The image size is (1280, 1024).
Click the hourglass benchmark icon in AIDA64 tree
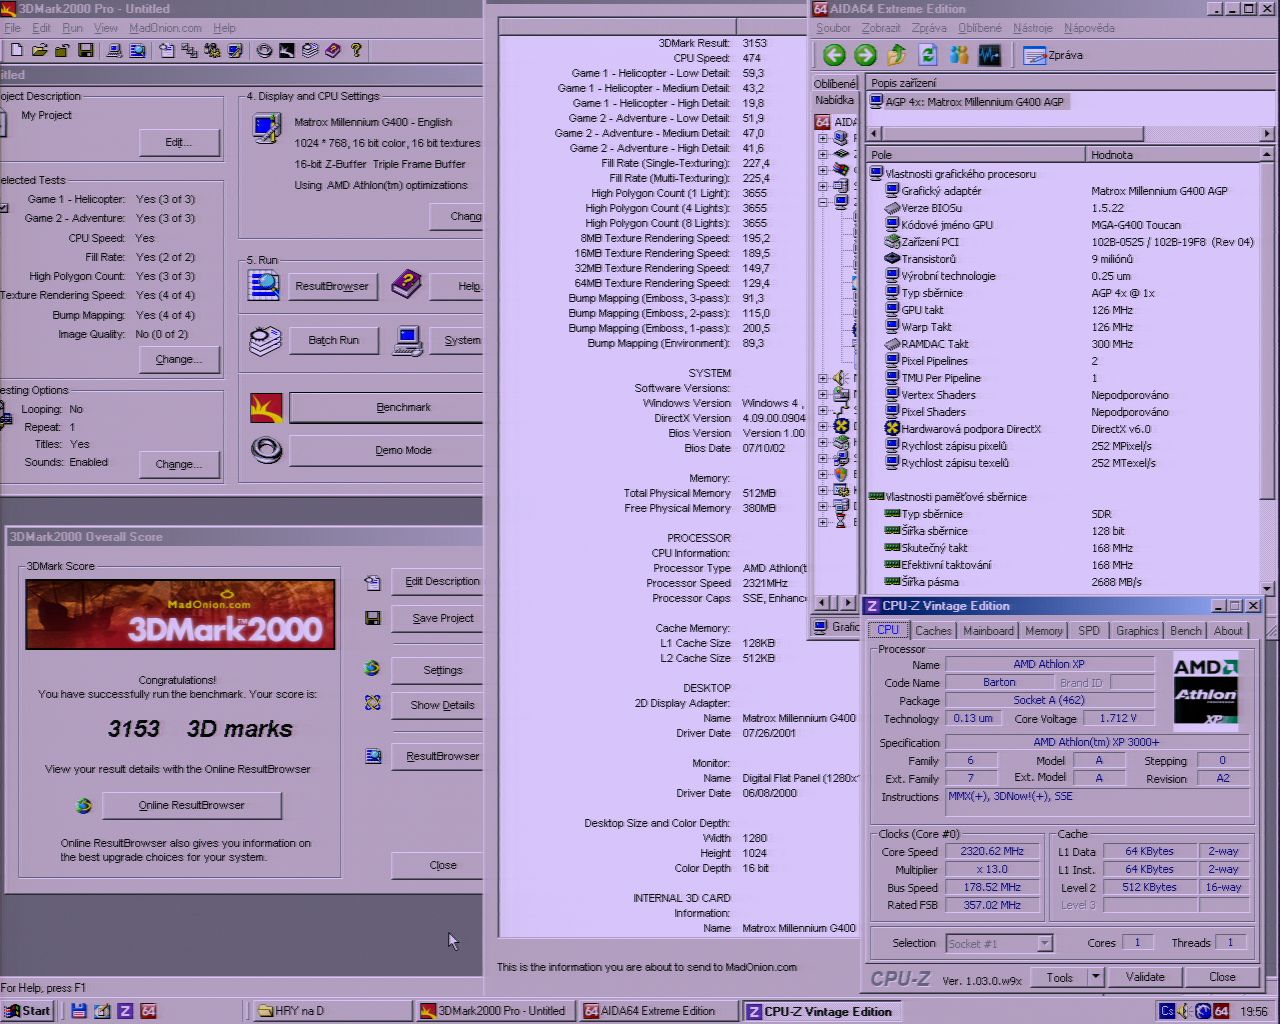tap(841, 522)
